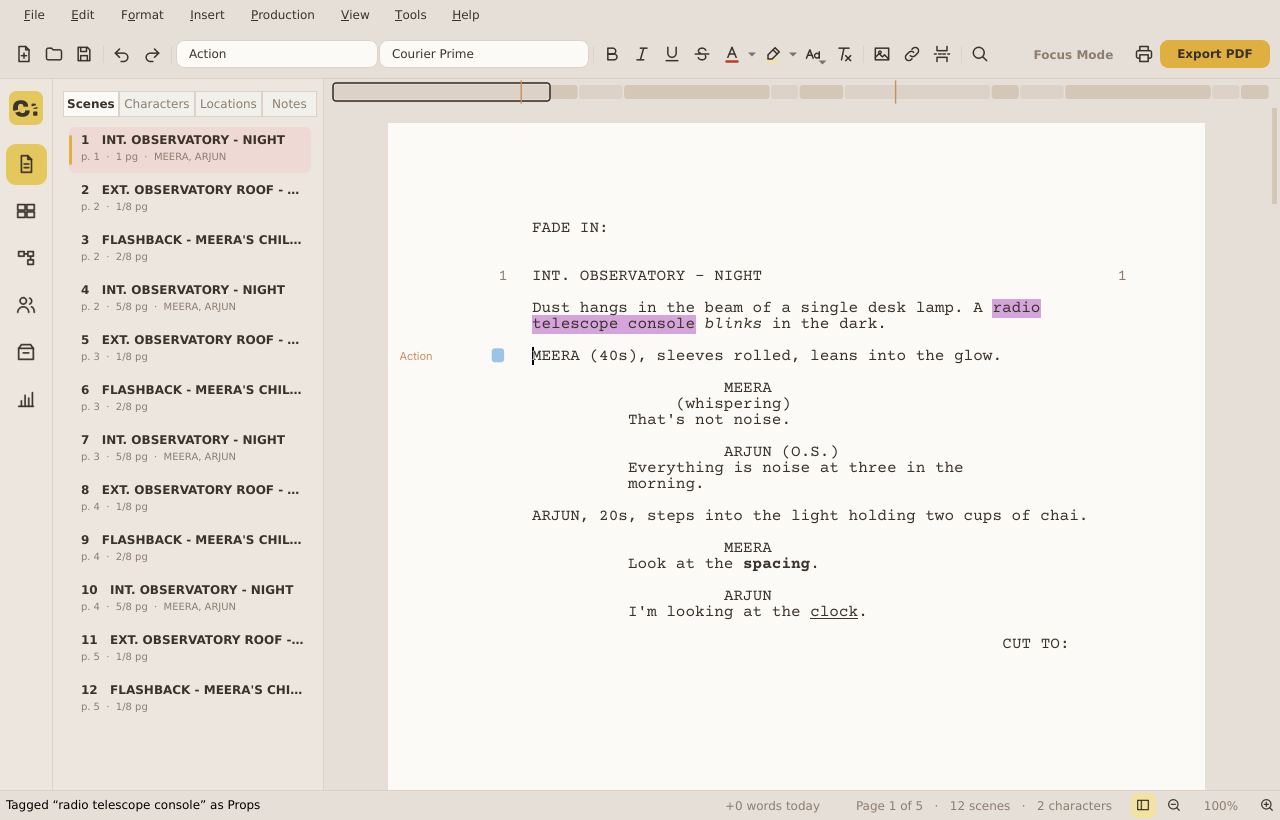Select scene 12 FLASHBACK in scene list

pos(190,698)
